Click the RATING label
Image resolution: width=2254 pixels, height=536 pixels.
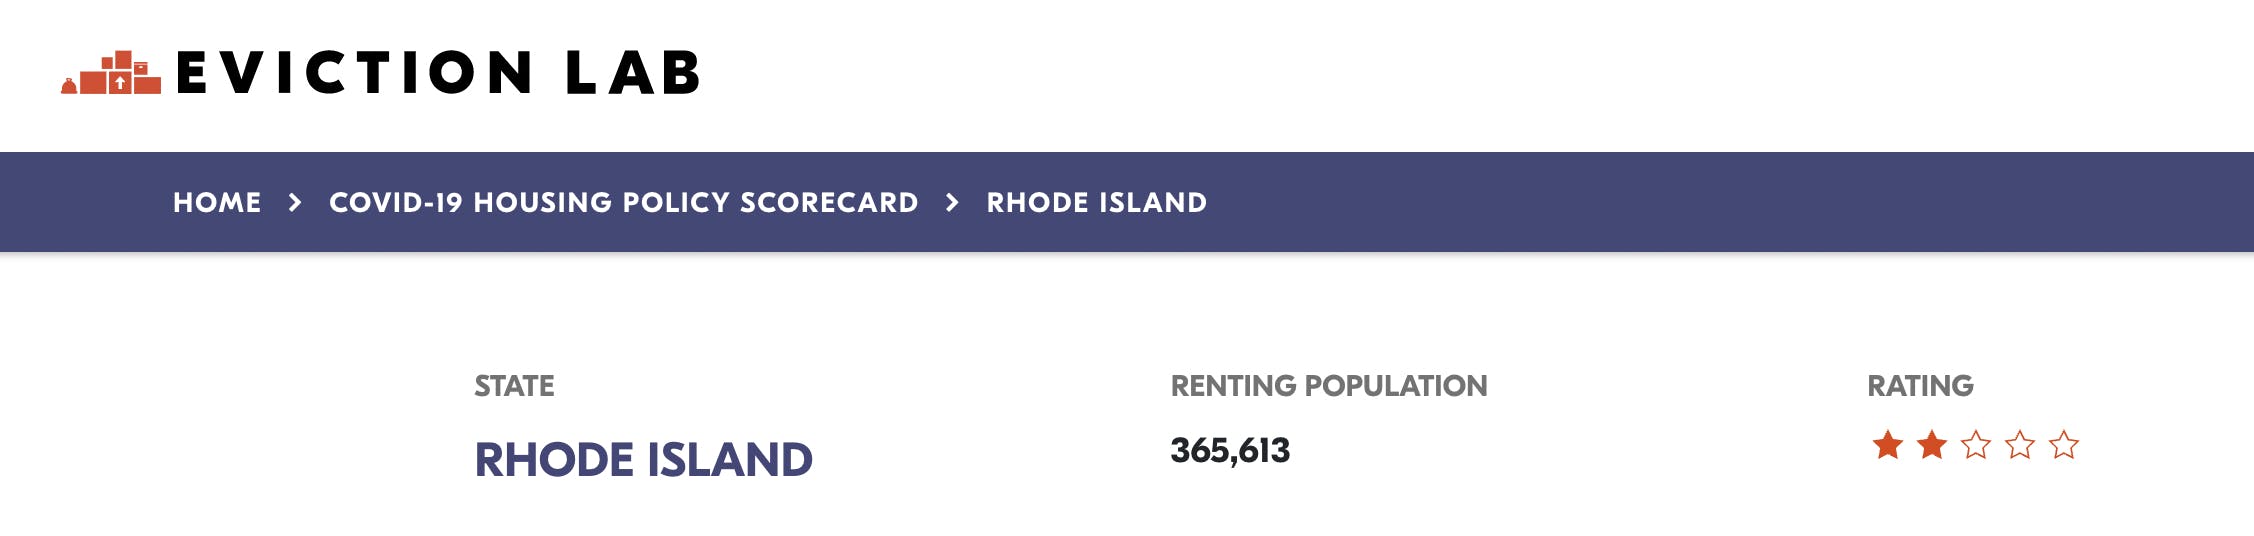[1920, 386]
